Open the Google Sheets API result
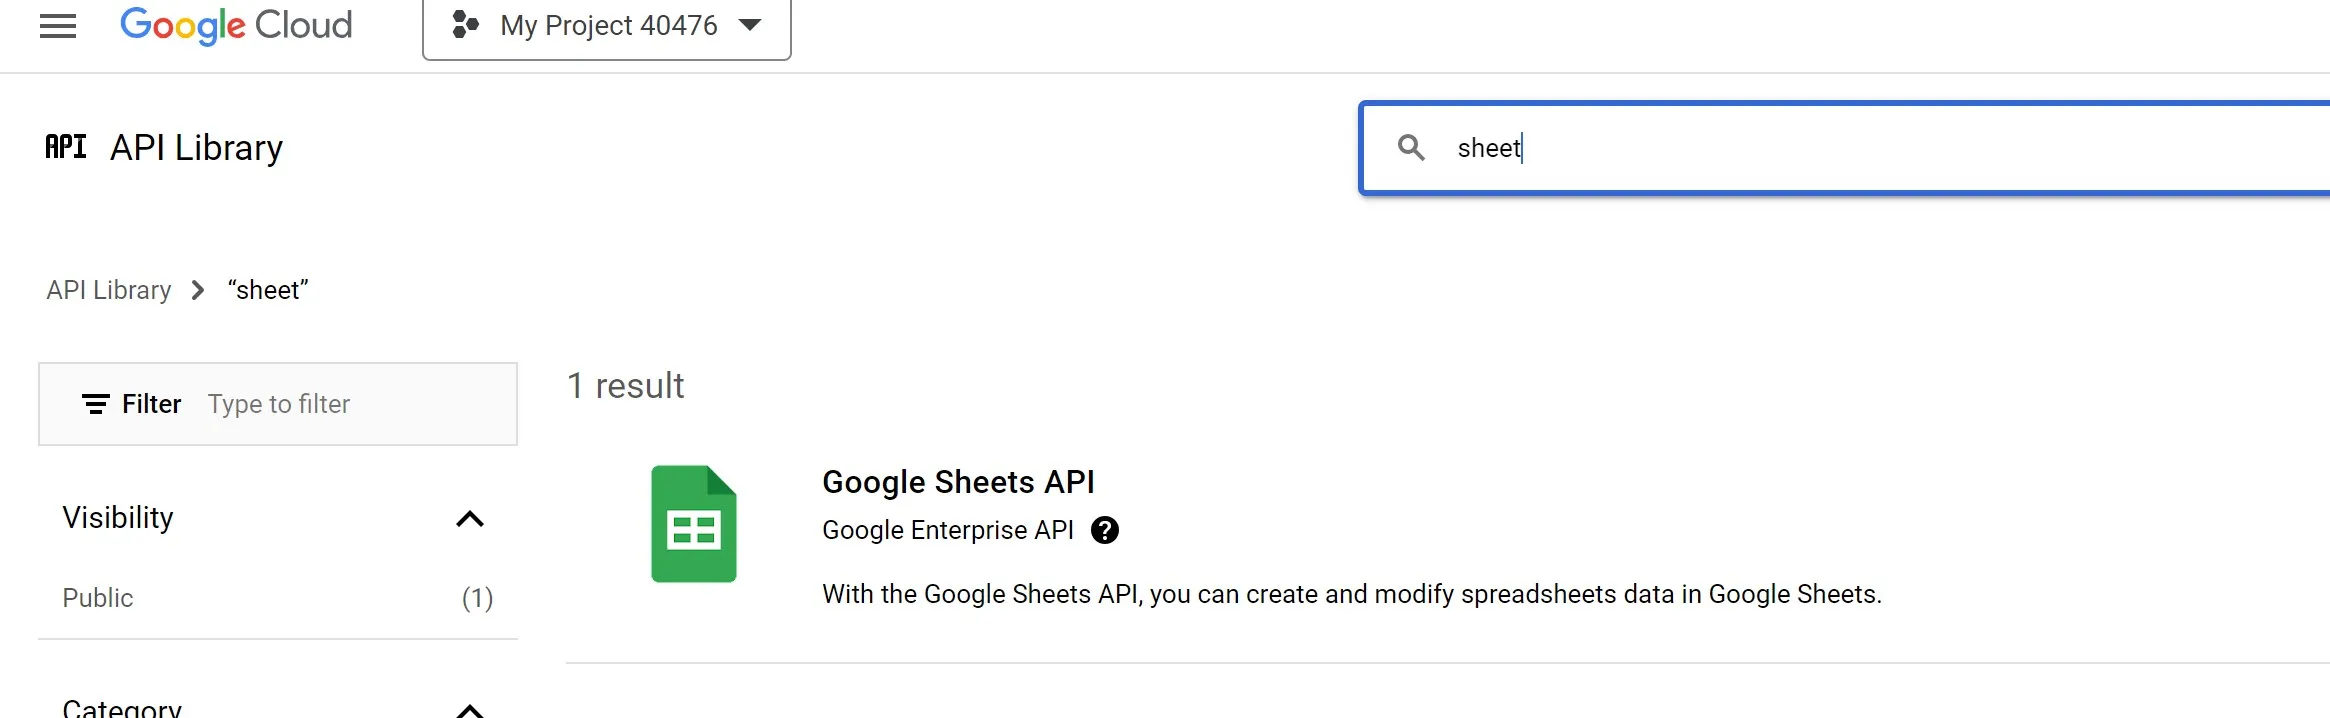 click(958, 482)
